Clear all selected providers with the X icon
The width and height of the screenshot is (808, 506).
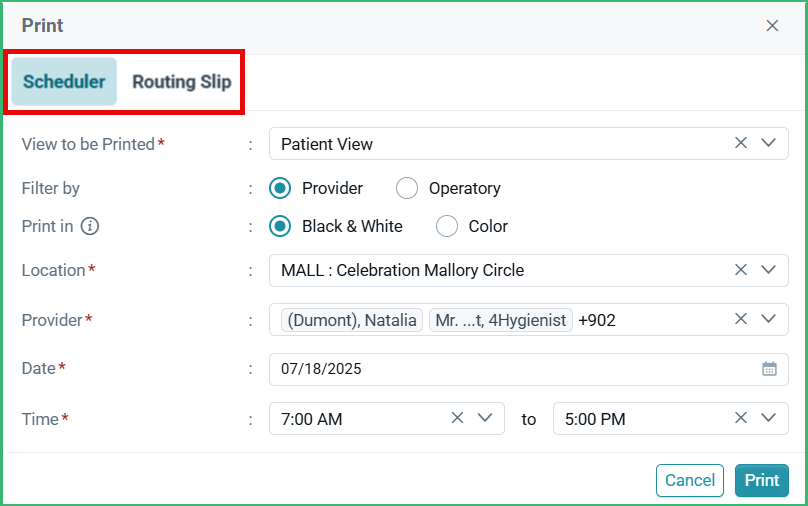[x=740, y=319]
